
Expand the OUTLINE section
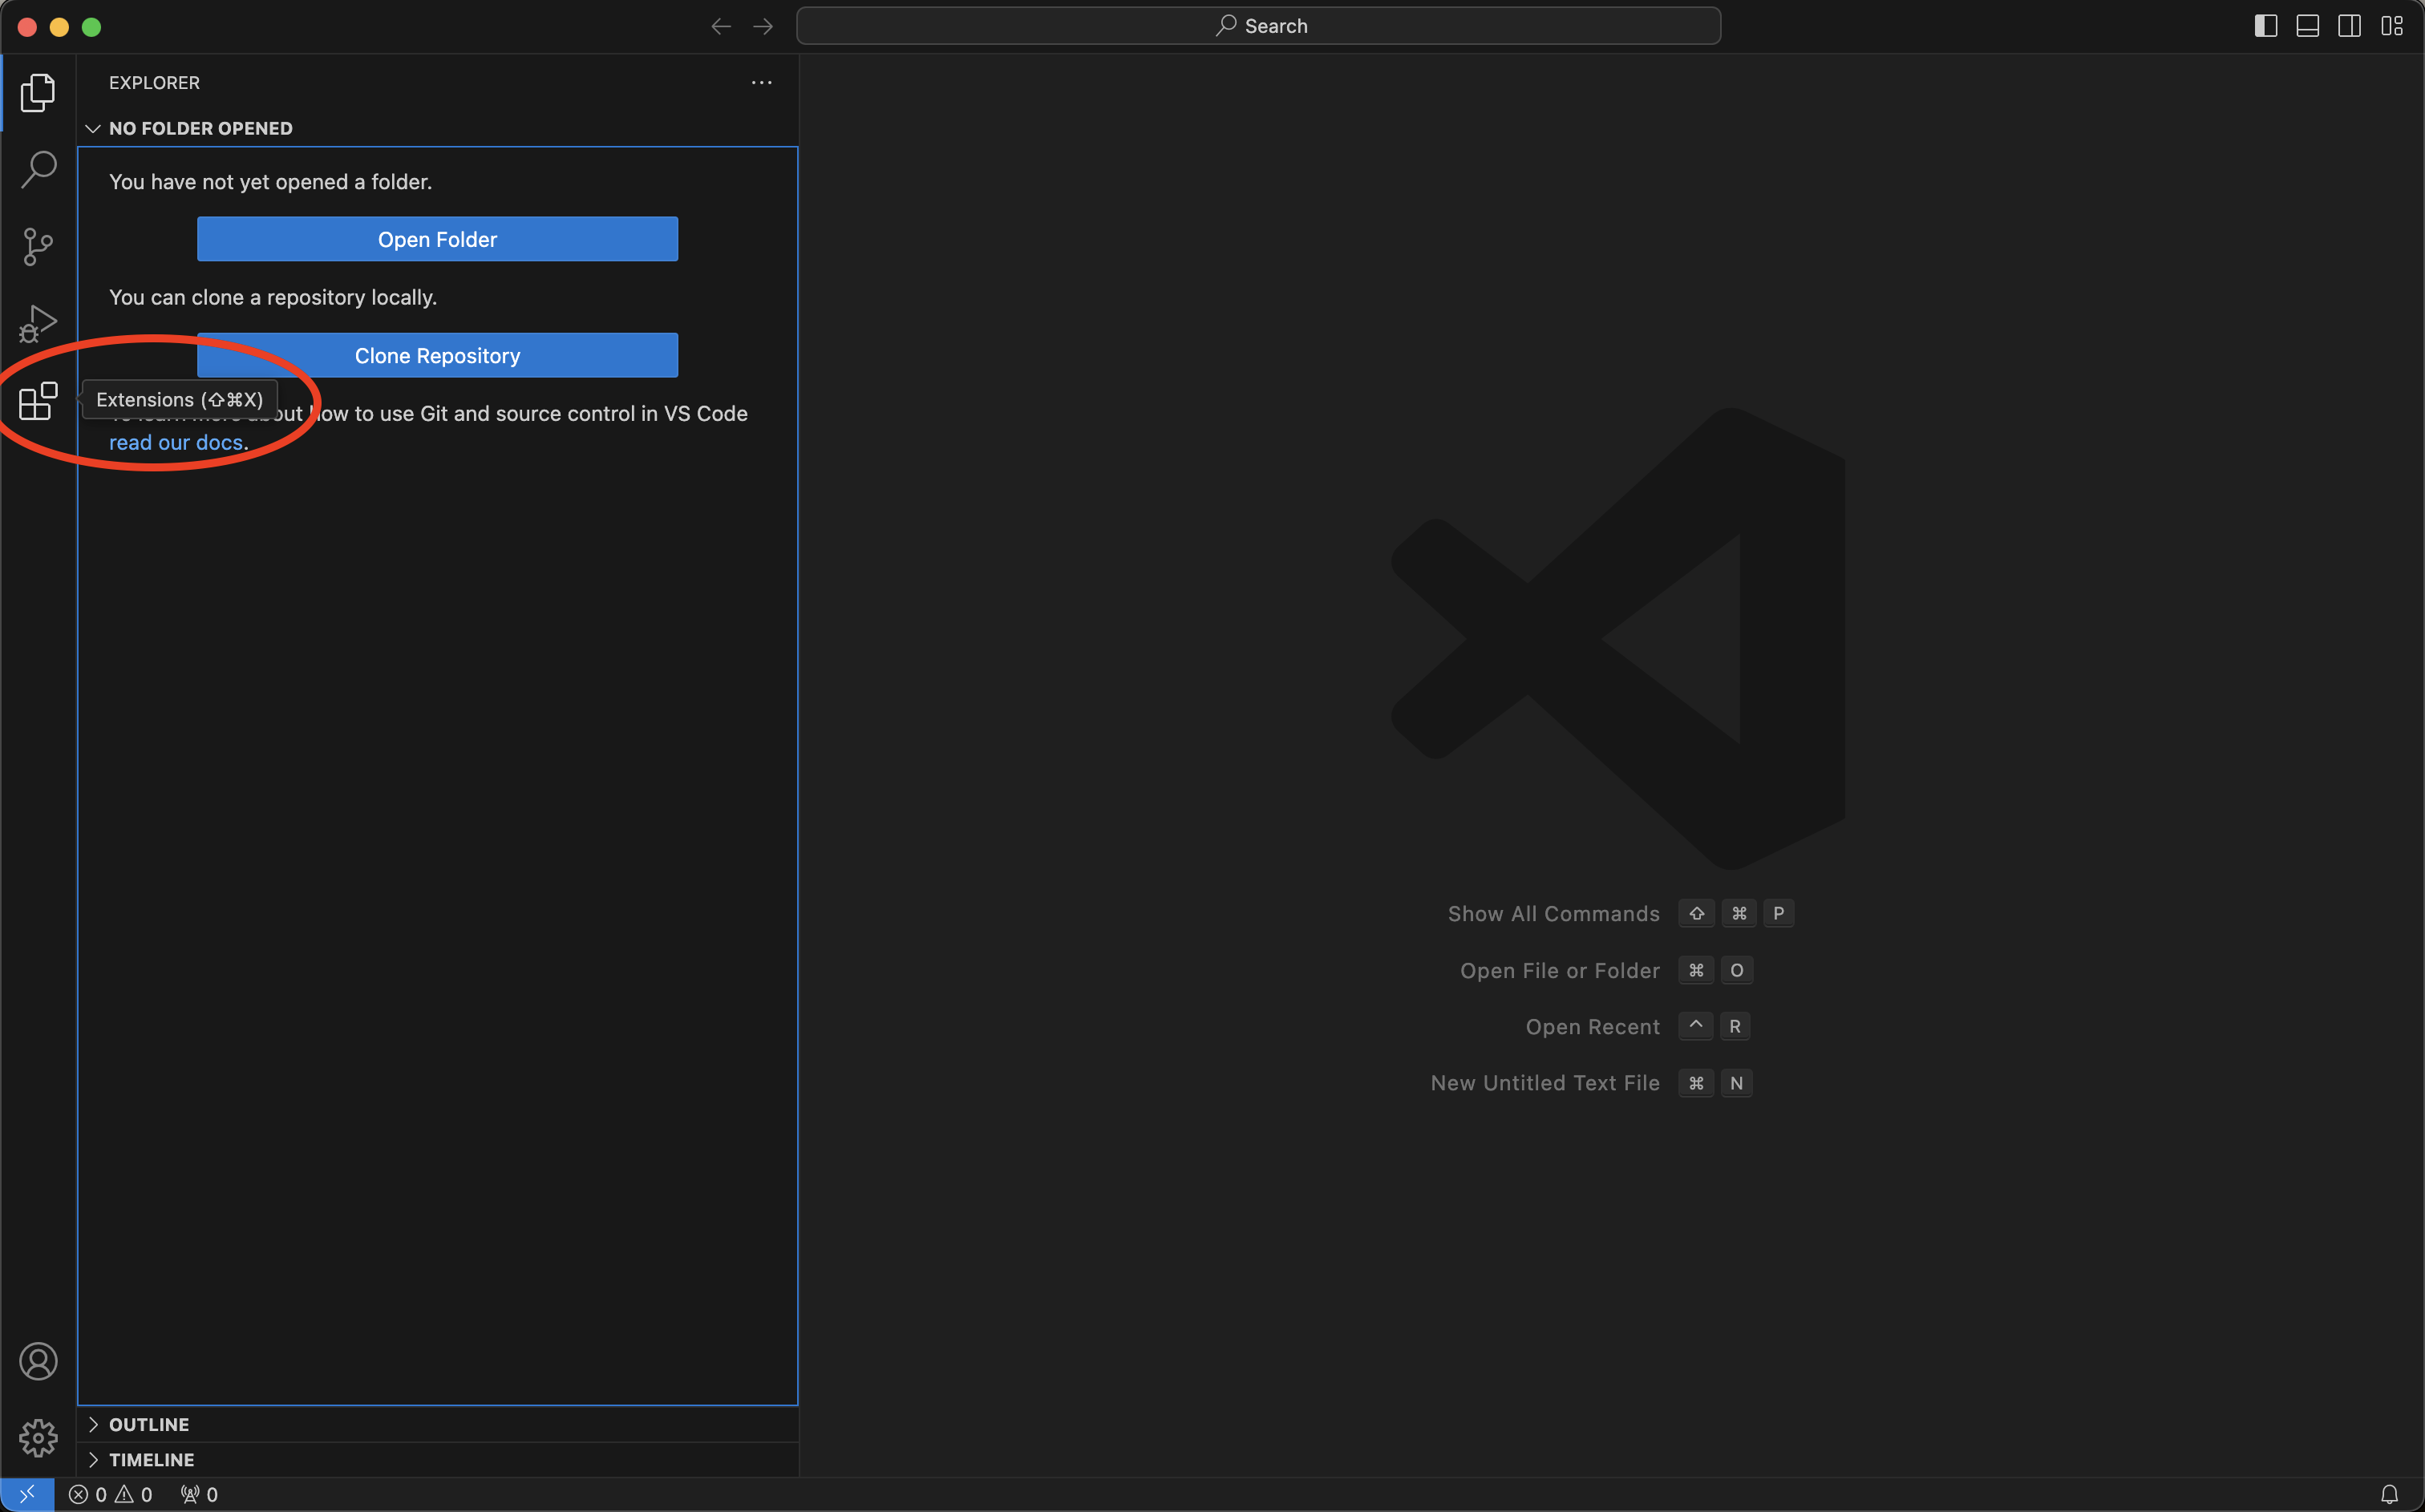438,1424
